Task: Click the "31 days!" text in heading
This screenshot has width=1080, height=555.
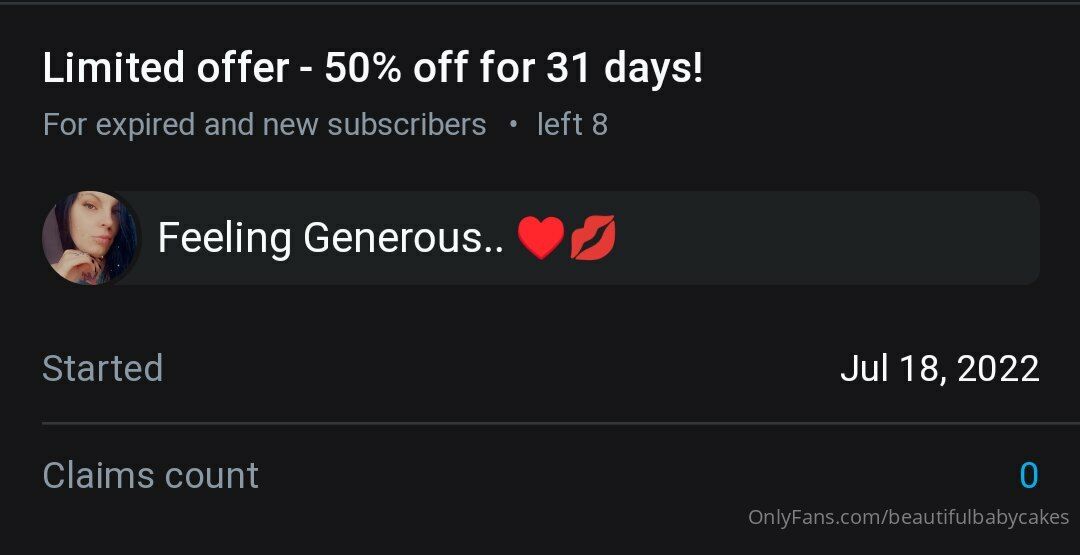Action: [625, 68]
